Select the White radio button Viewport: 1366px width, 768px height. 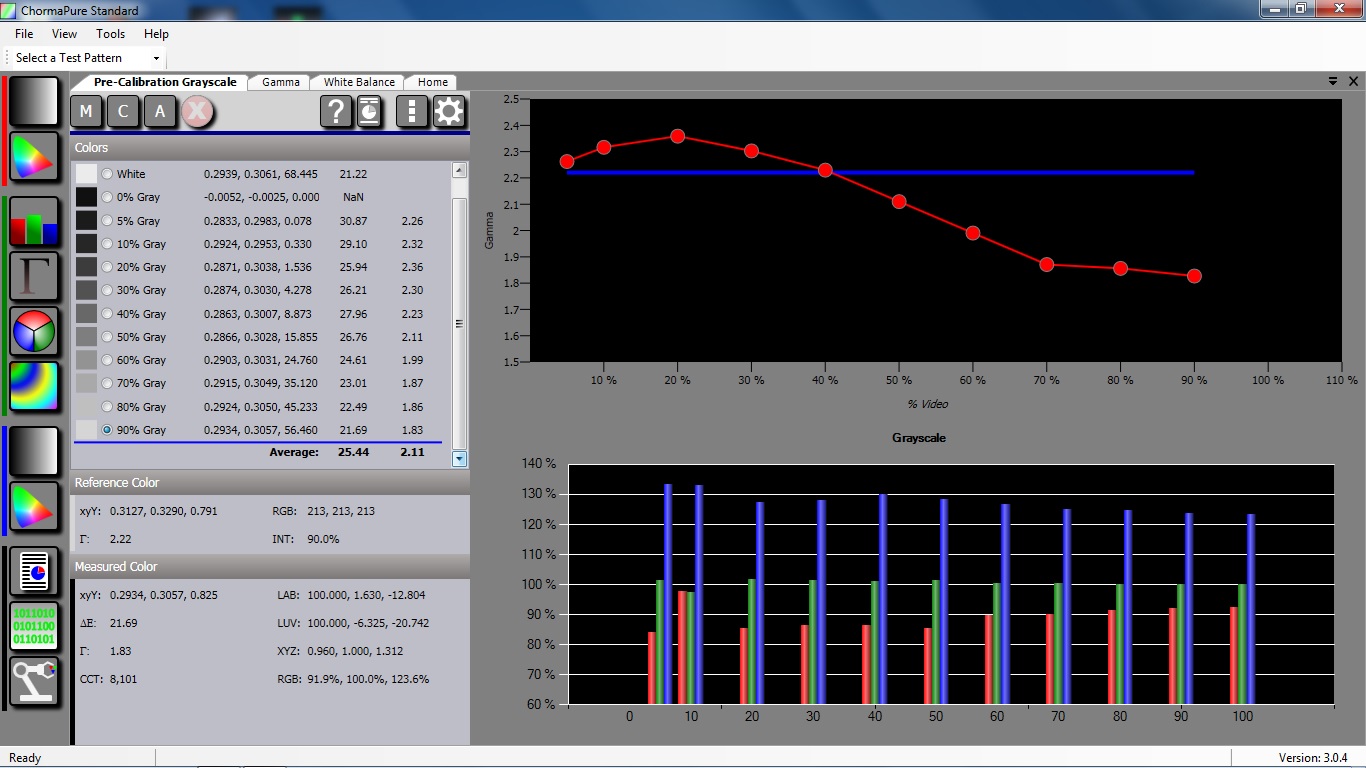tap(107, 174)
